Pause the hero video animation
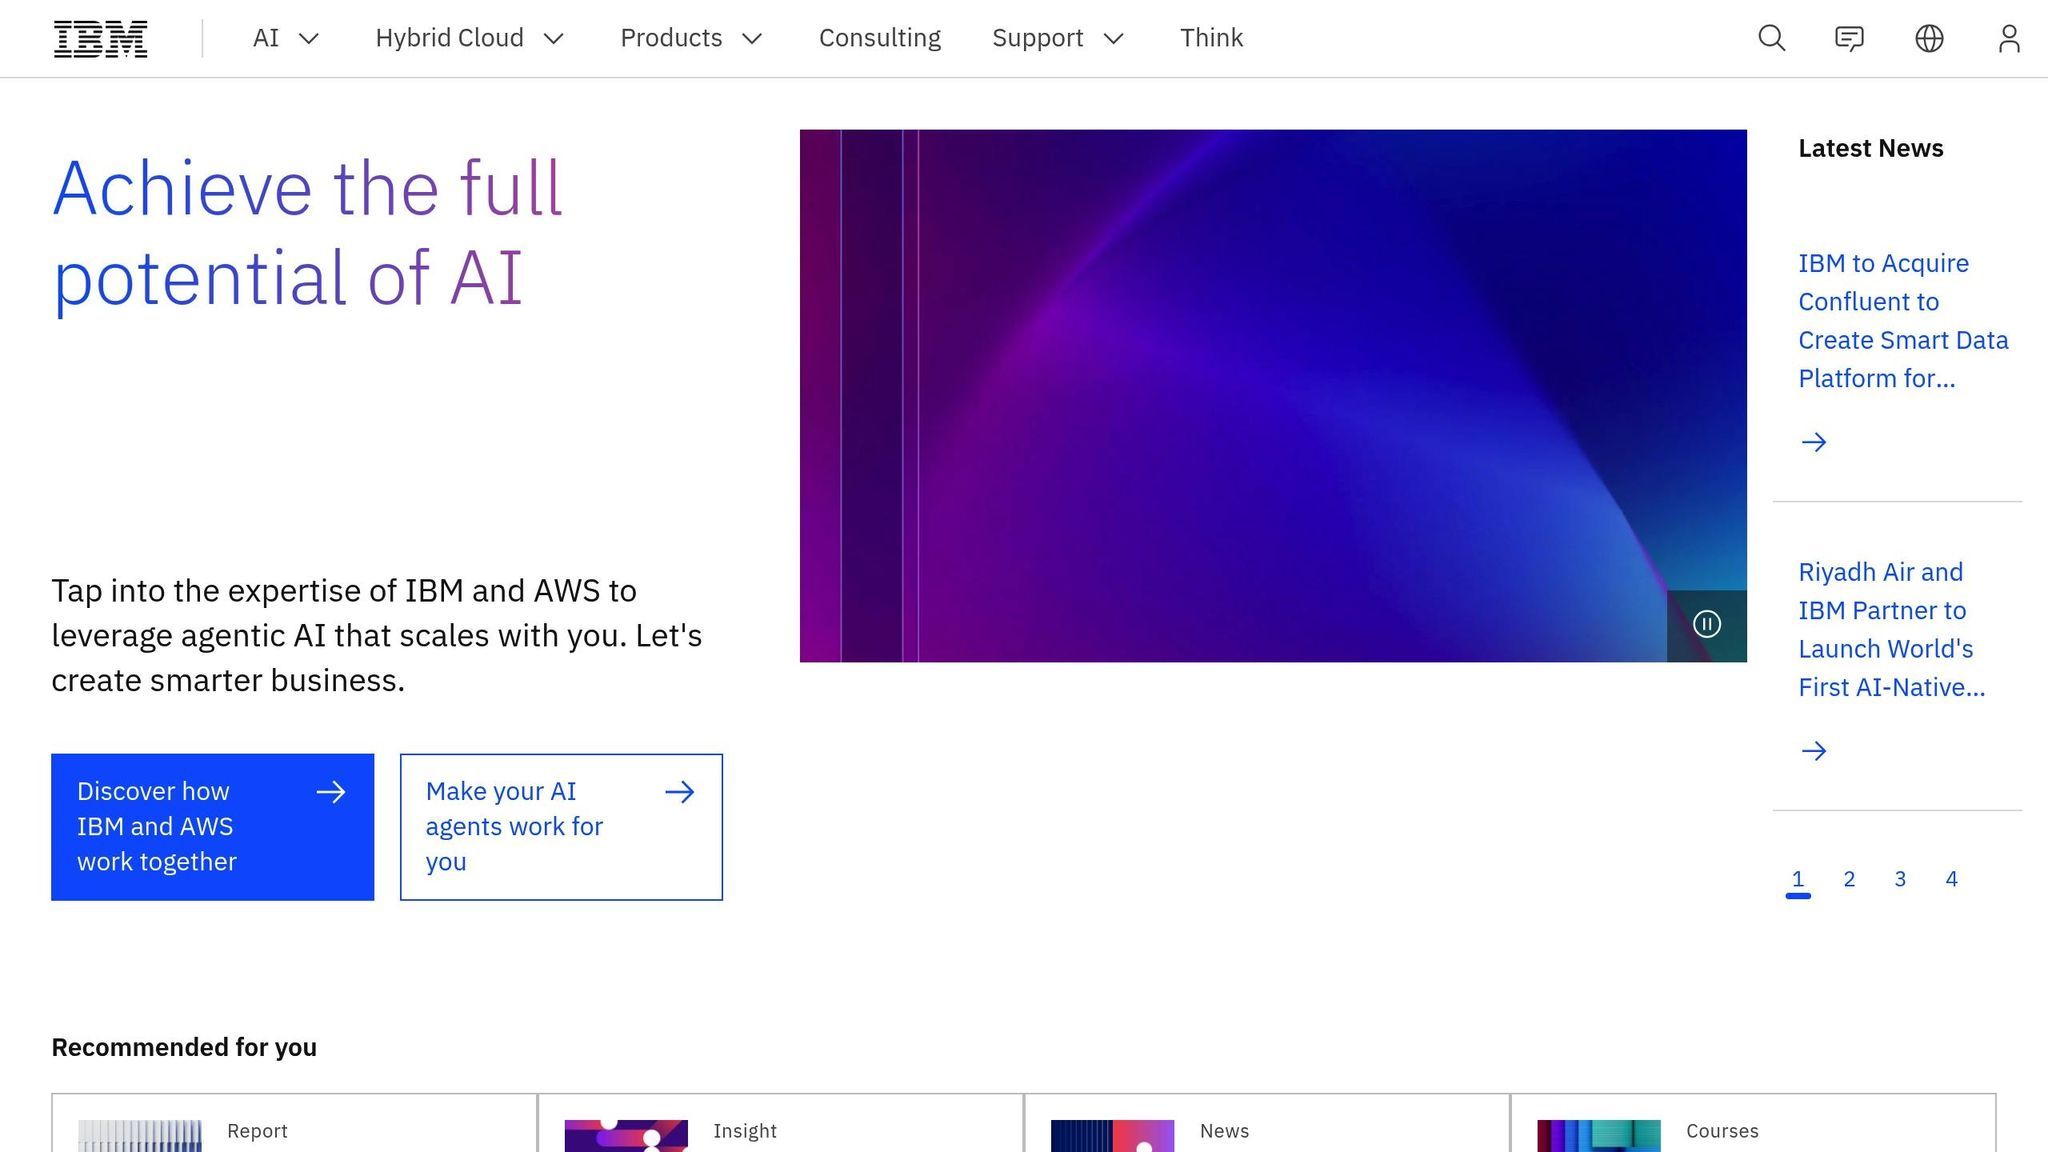The image size is (2048, 1152). click(x=1706, y=625)
